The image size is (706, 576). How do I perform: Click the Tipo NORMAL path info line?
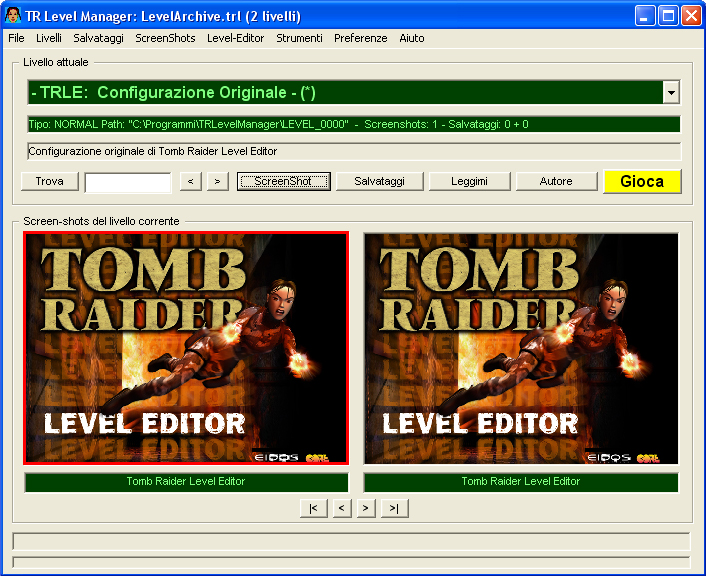[354, 124]
